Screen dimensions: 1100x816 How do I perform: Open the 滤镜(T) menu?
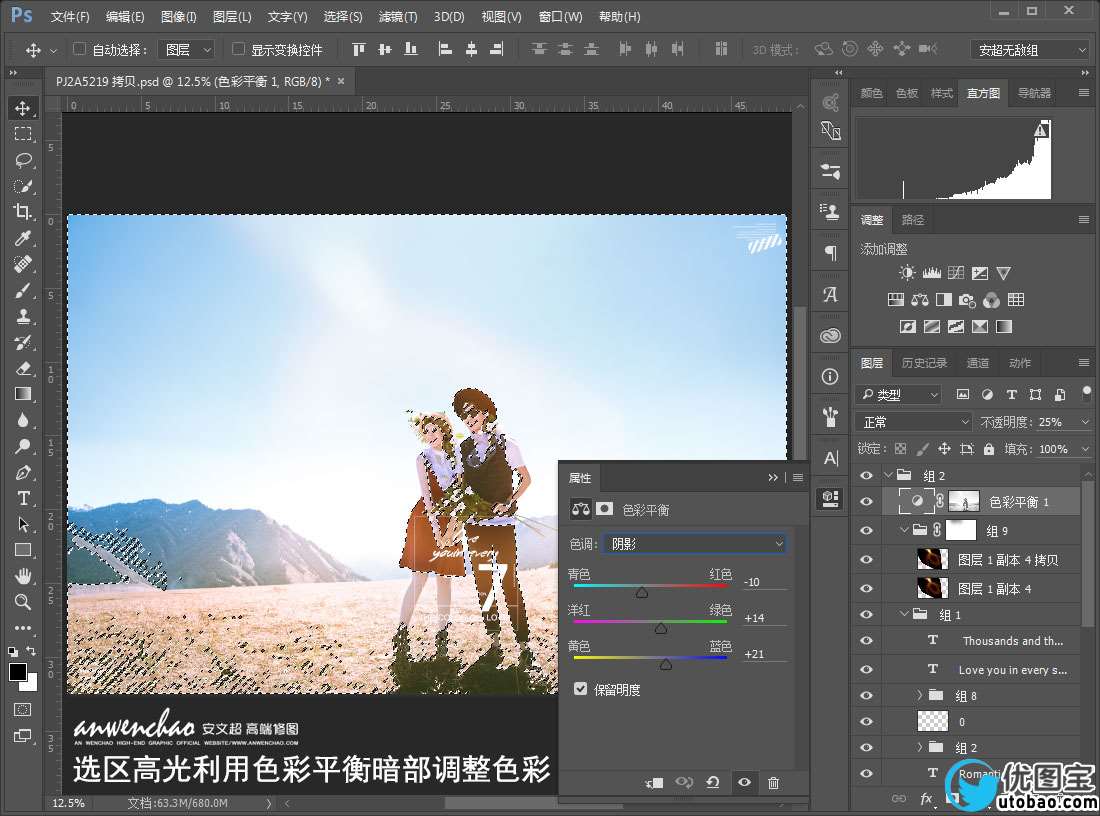click(x=398, y=17)
